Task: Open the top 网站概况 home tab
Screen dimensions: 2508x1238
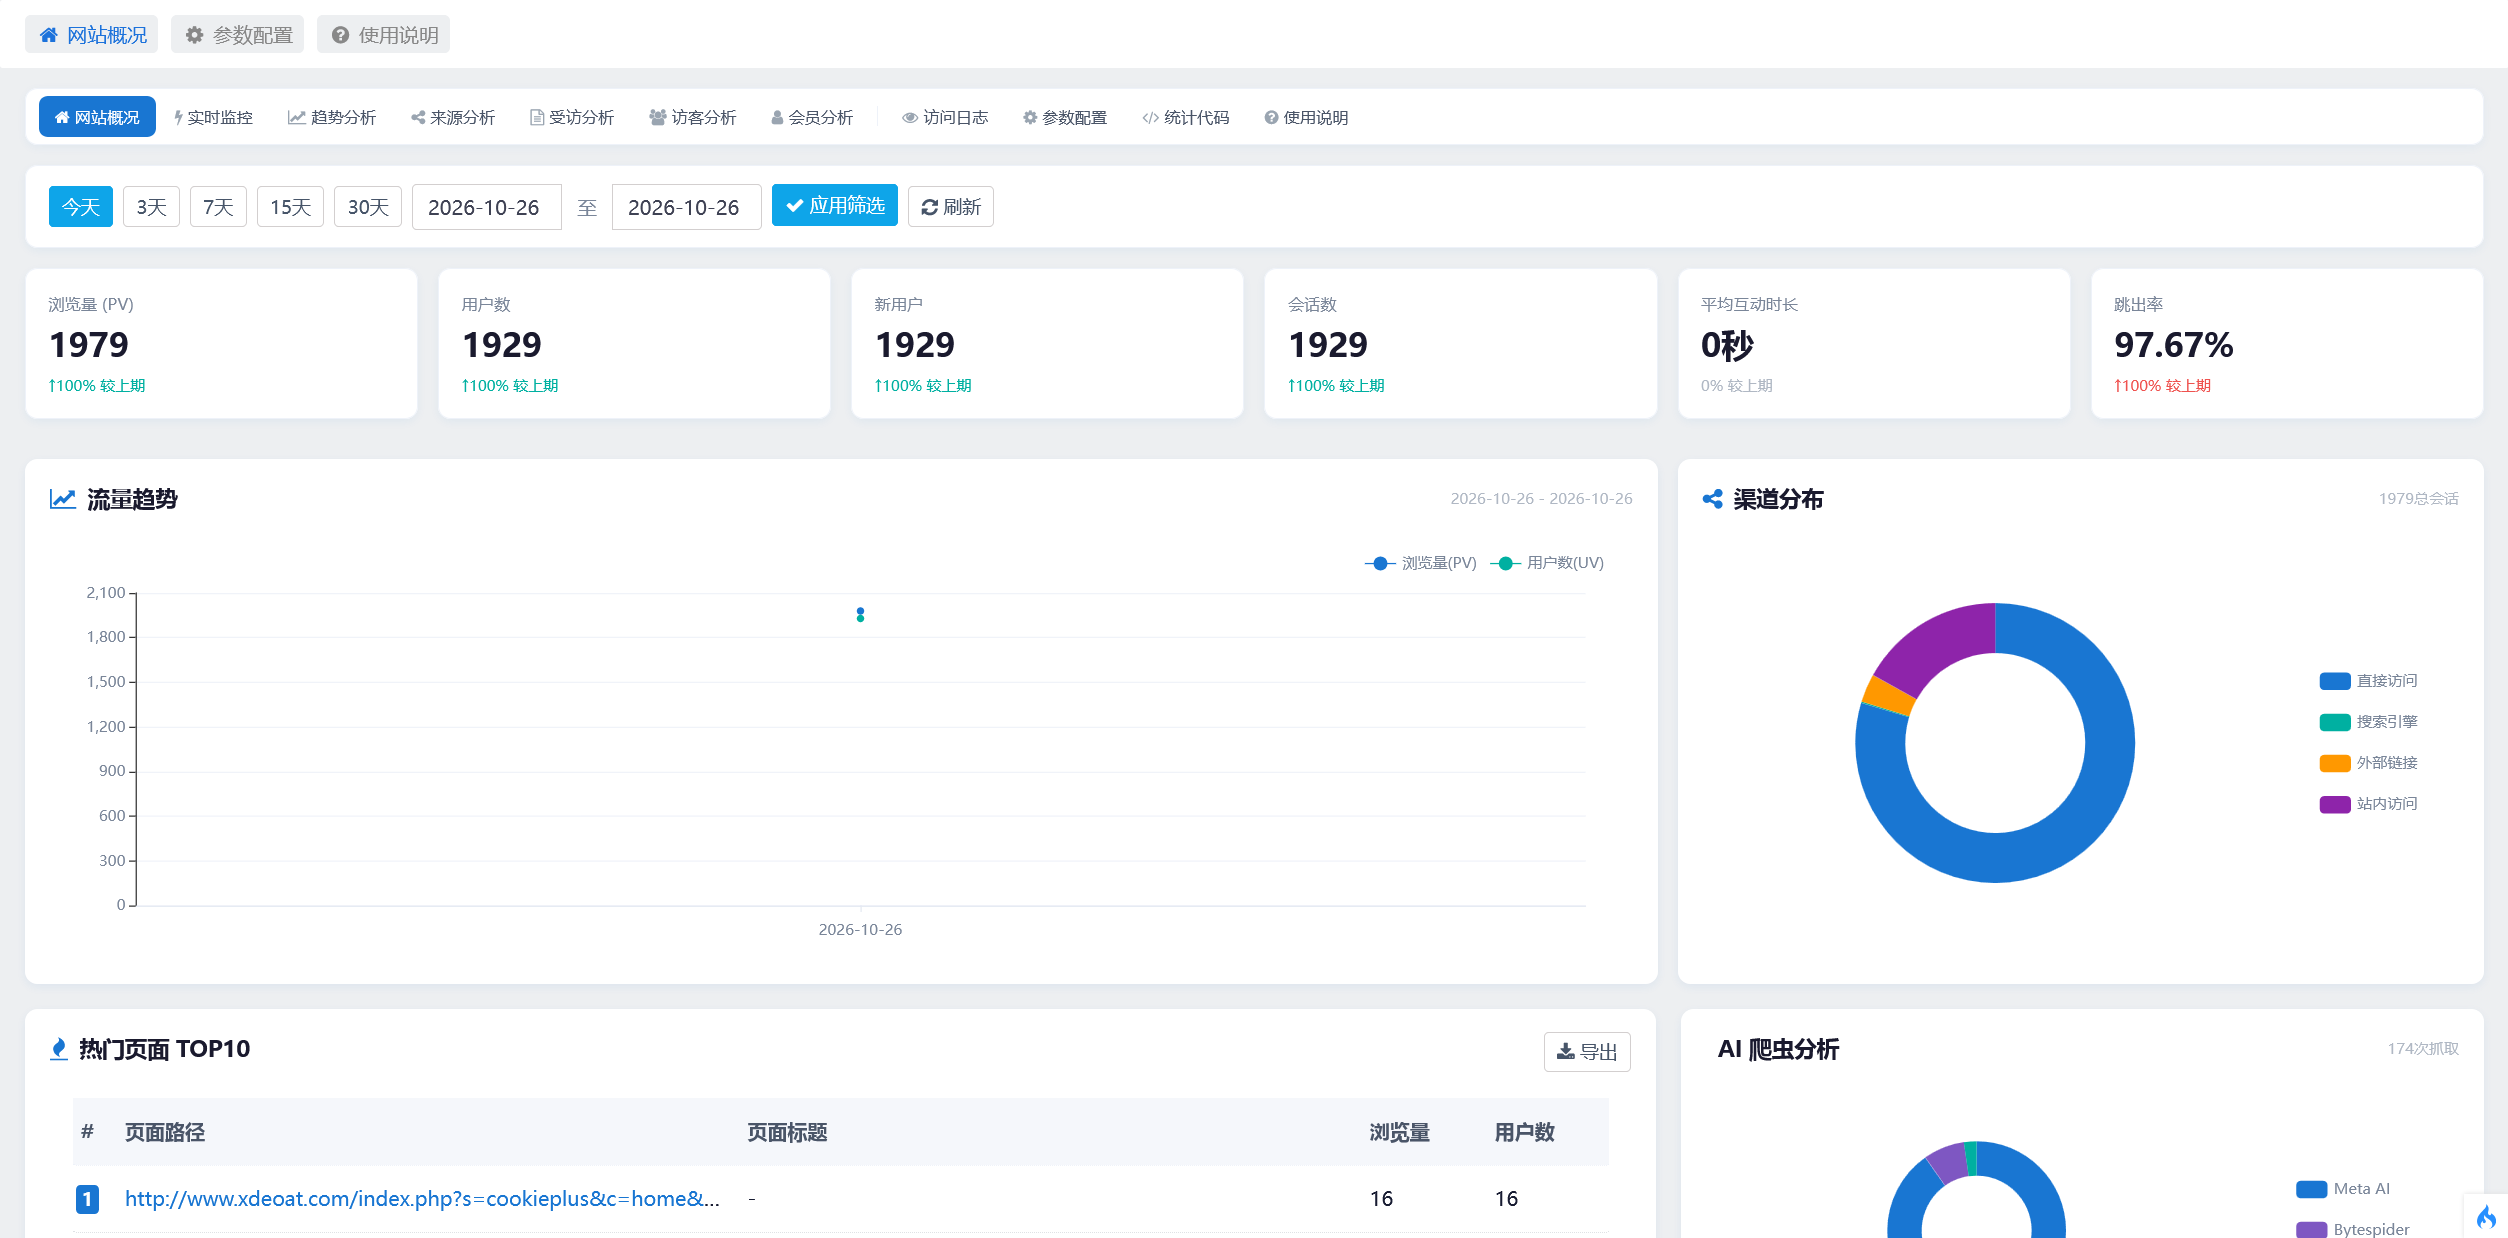Action: tap(92, 35)
